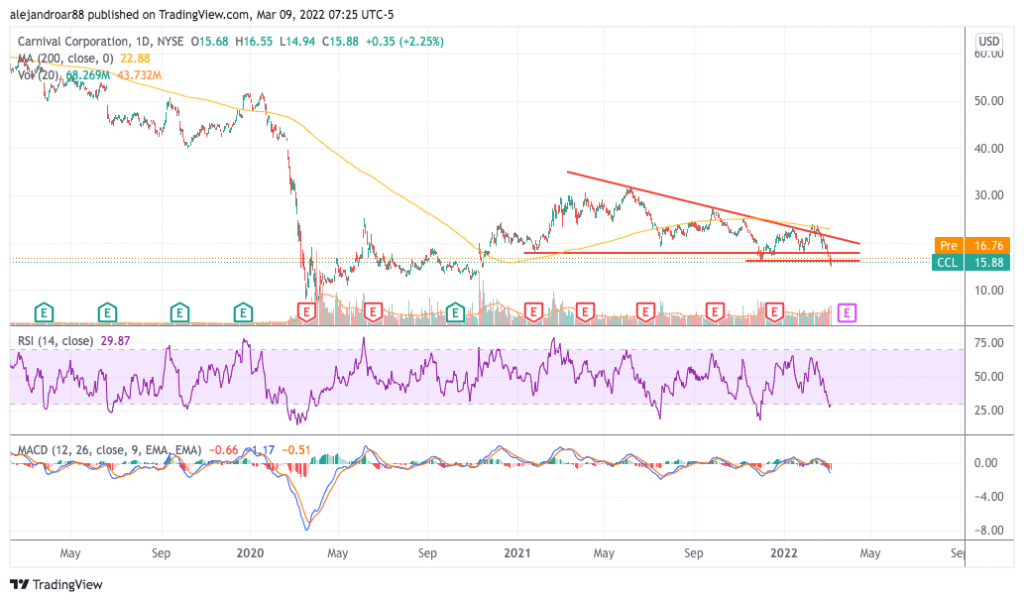The width and height of the screenshot is (1024, 602).
Task: Click the green E marker just before 2020
Action: pyautogui.click(x=243, y=313)
